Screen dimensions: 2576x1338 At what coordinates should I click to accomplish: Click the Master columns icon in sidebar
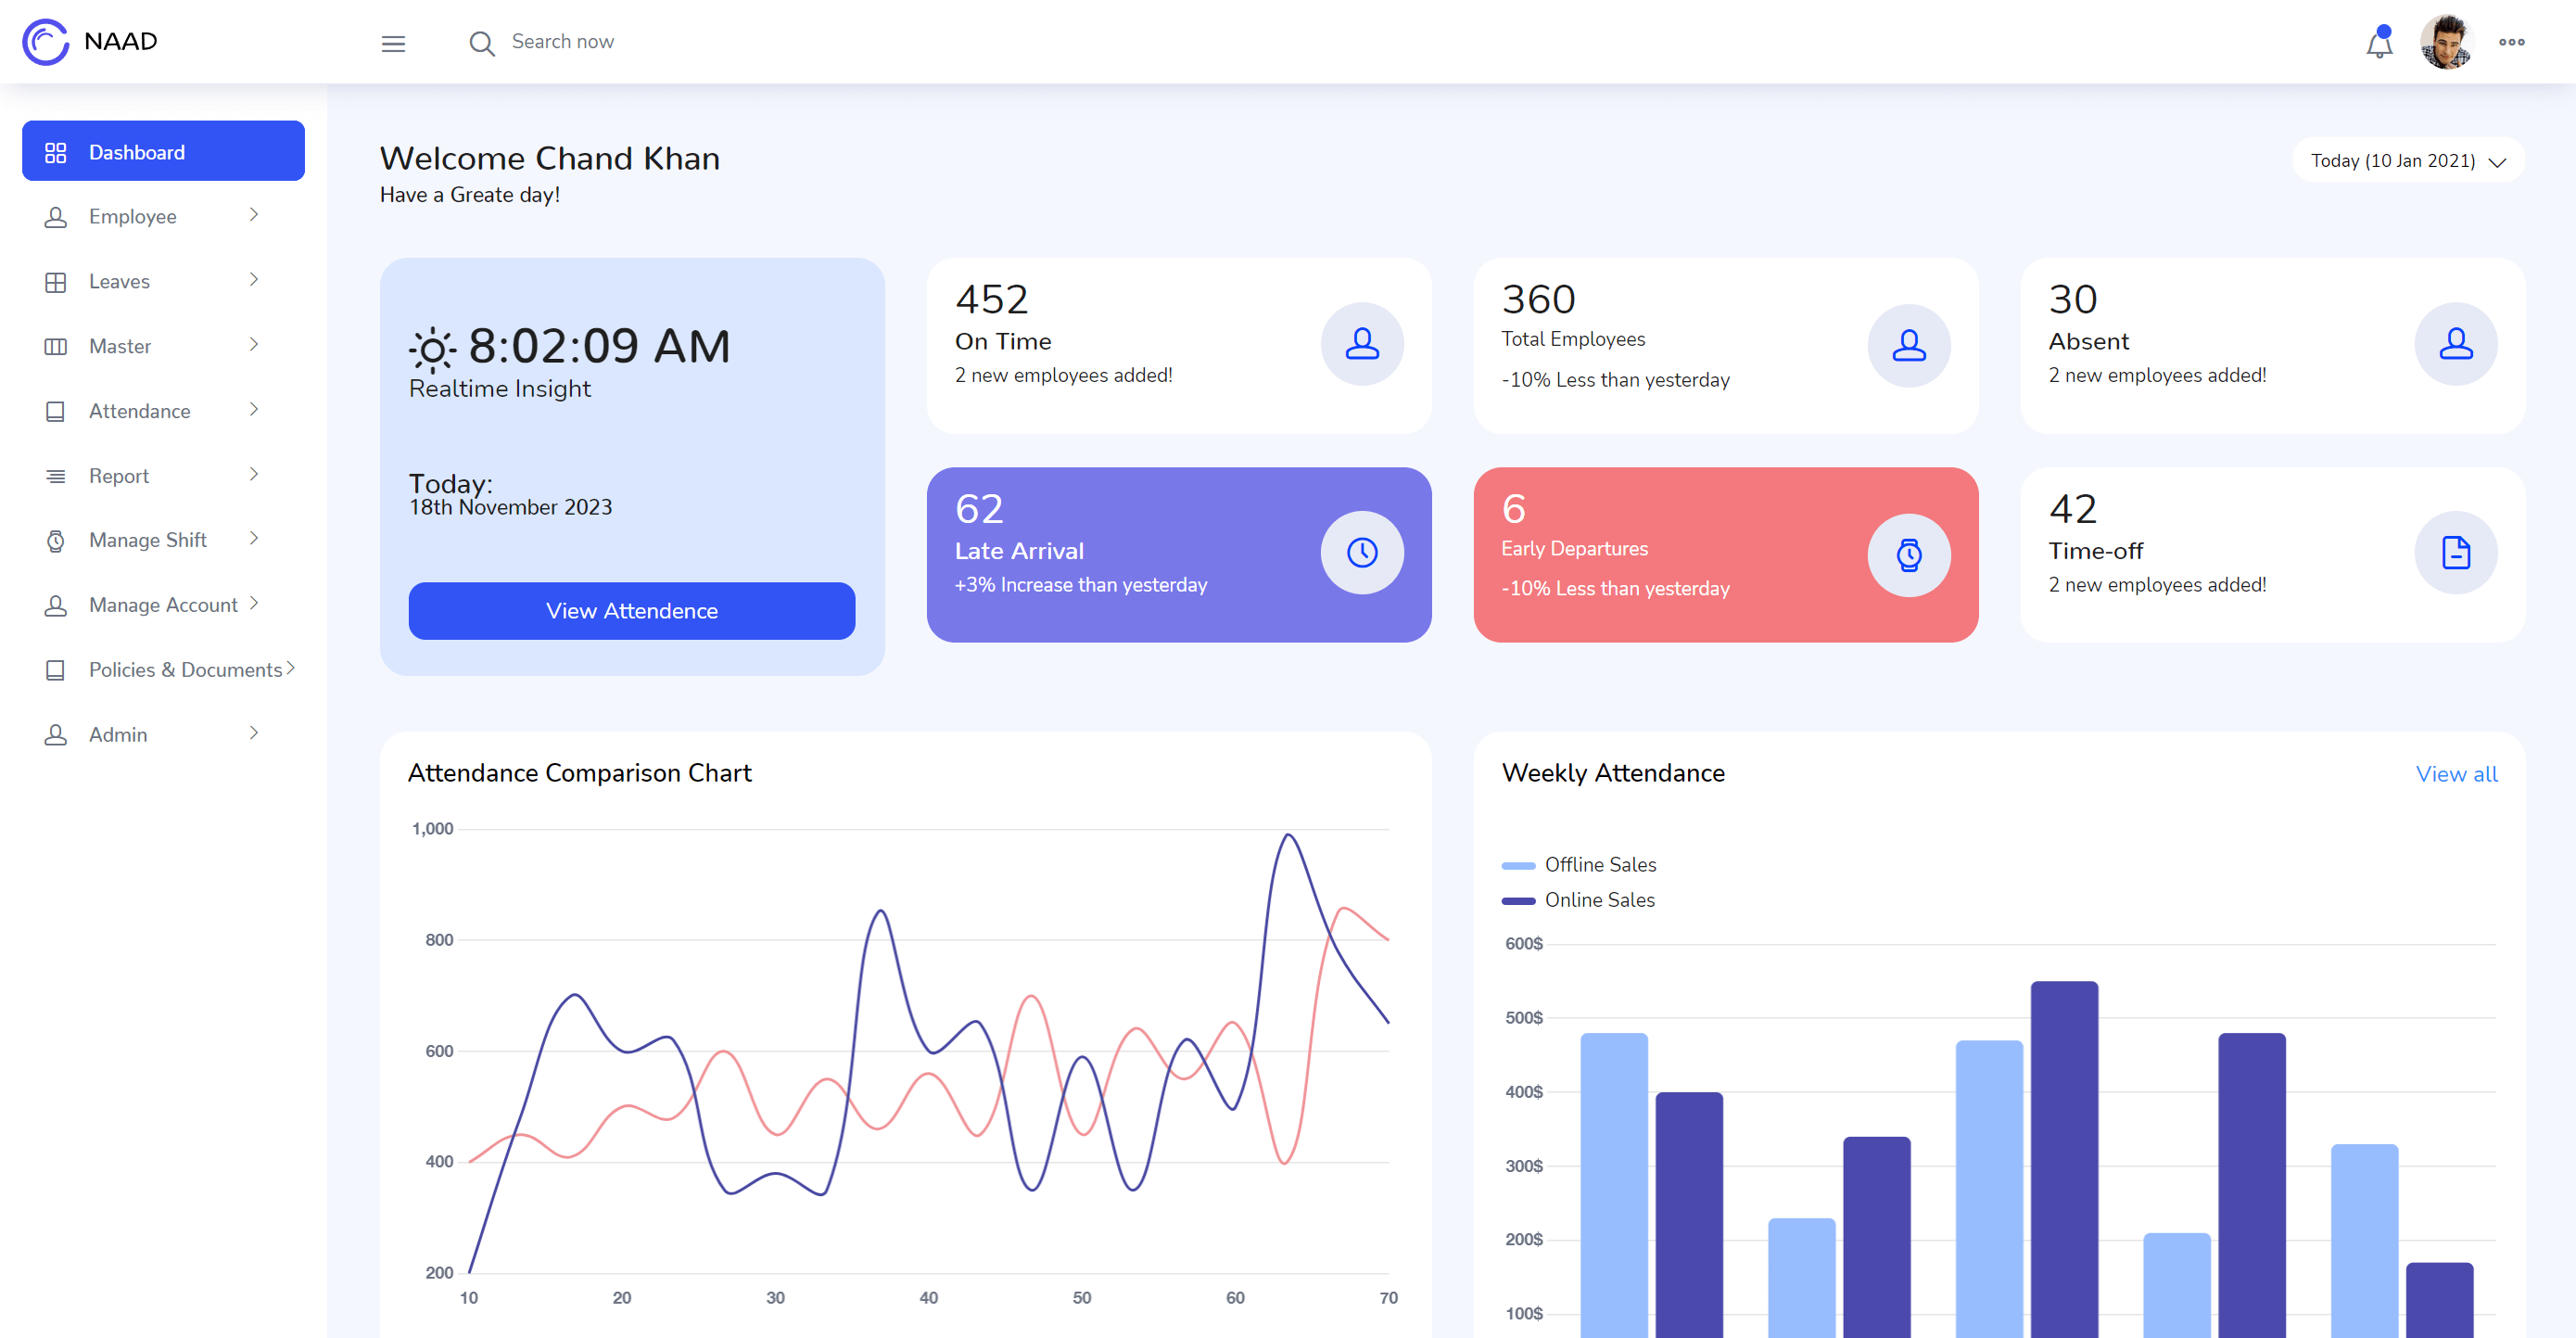[x=56, y=346]
